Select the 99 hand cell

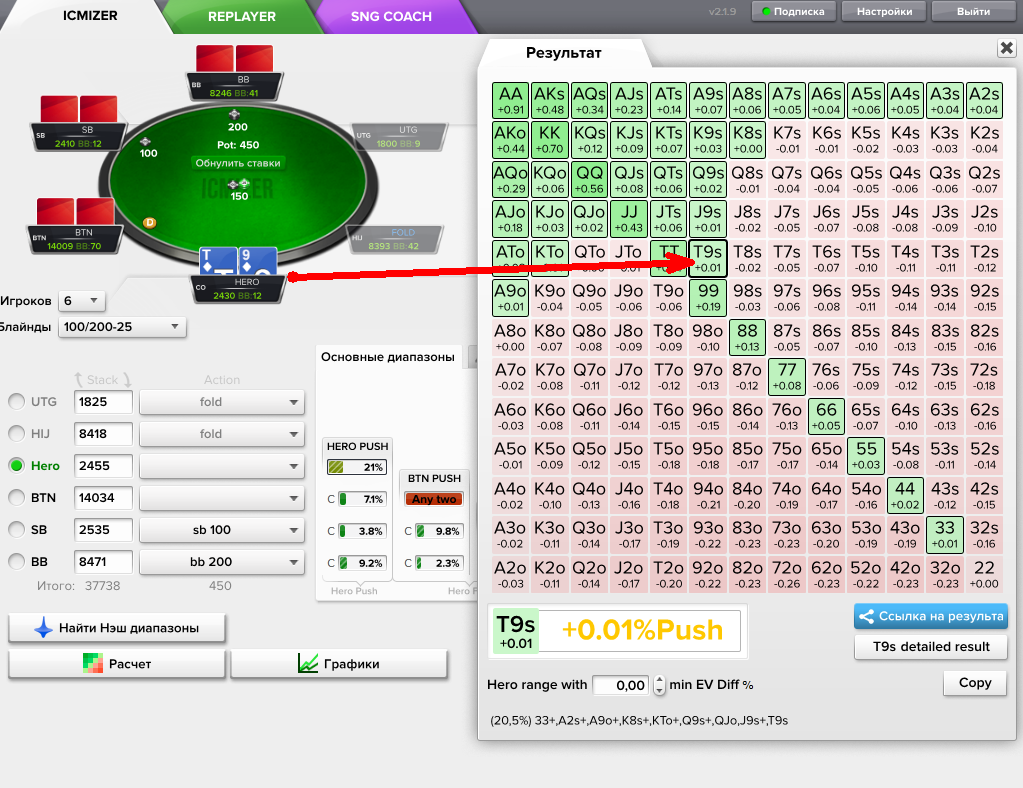coord(708,298)
